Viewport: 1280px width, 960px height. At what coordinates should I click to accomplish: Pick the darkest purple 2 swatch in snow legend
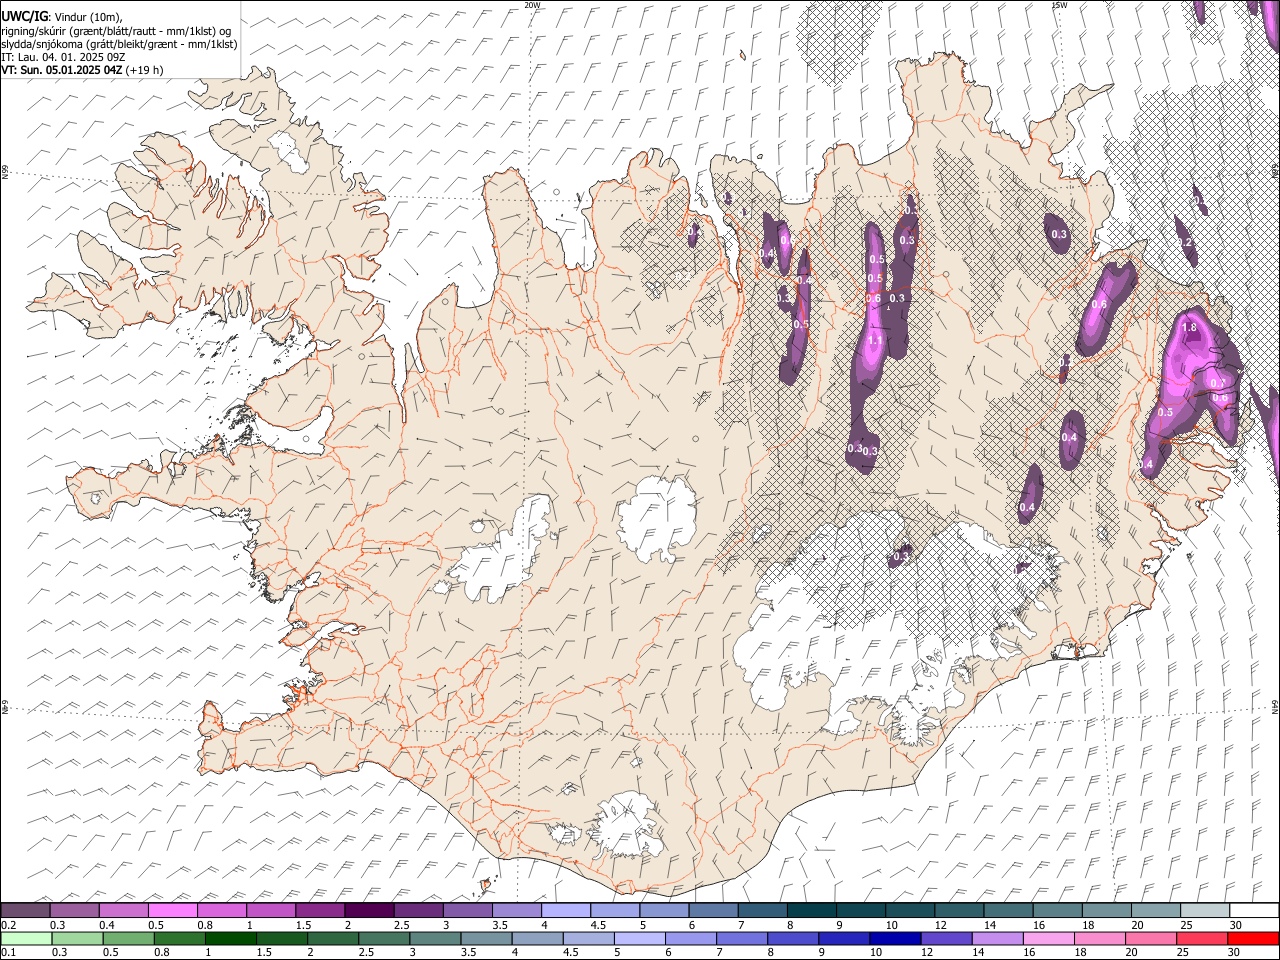pyautogui.click(x=368, y=911)
